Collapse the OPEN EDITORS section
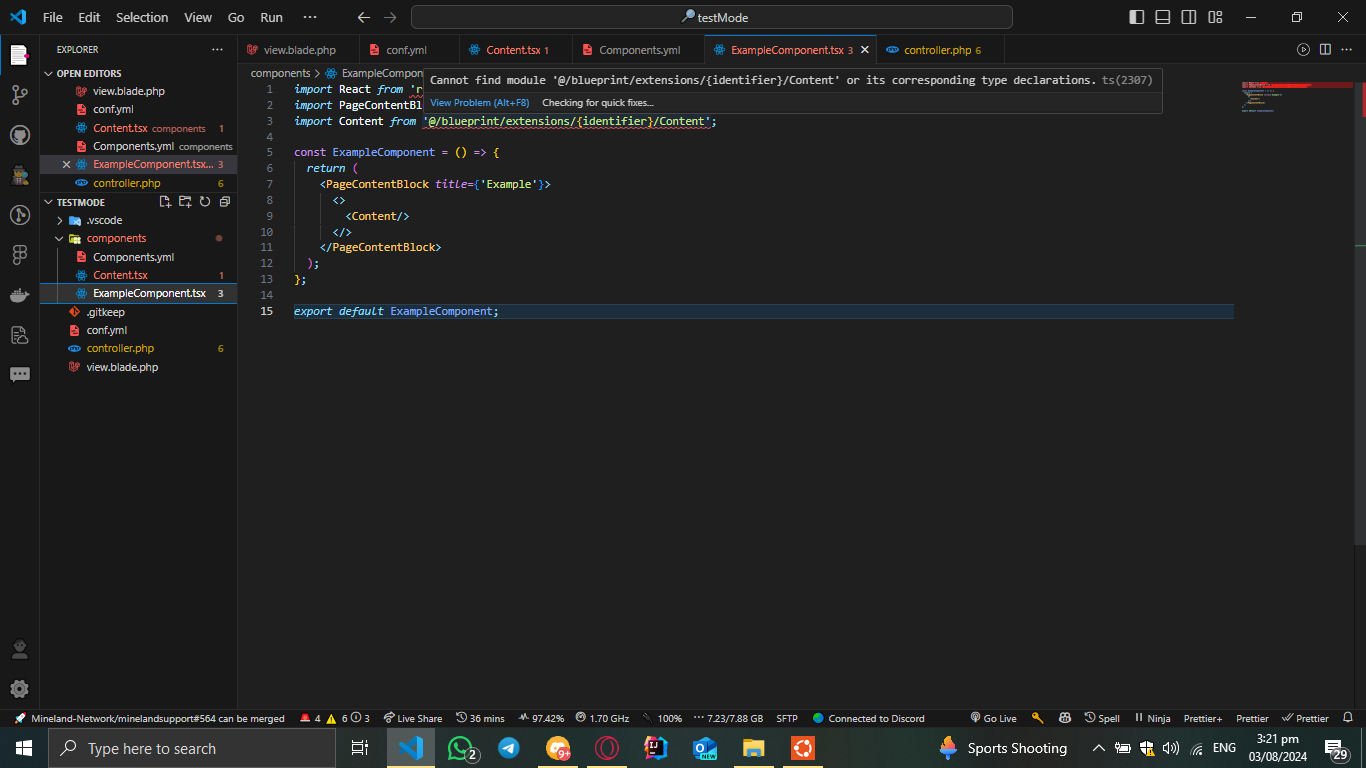Viewport: 1366px width, 768px height. 138,73
